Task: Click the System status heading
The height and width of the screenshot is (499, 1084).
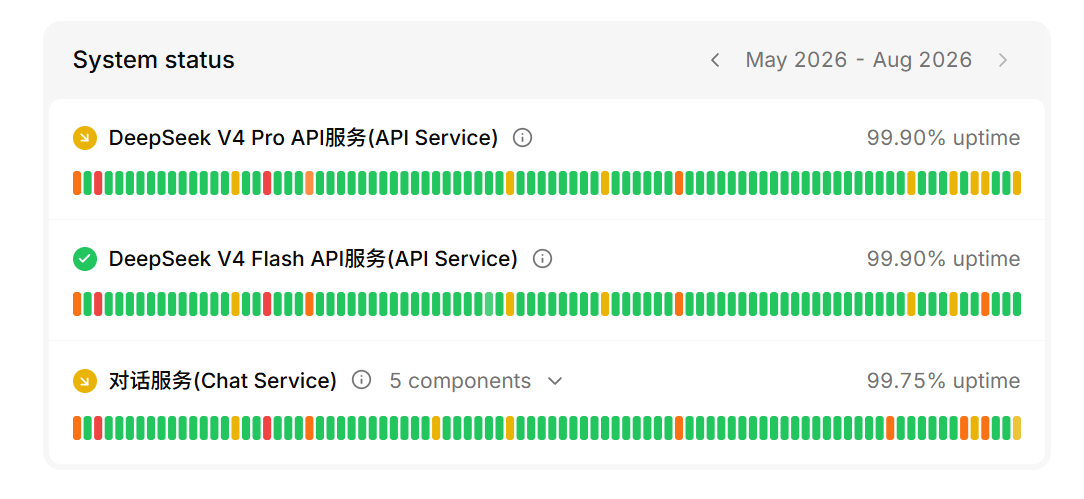Action: point(153,60)
